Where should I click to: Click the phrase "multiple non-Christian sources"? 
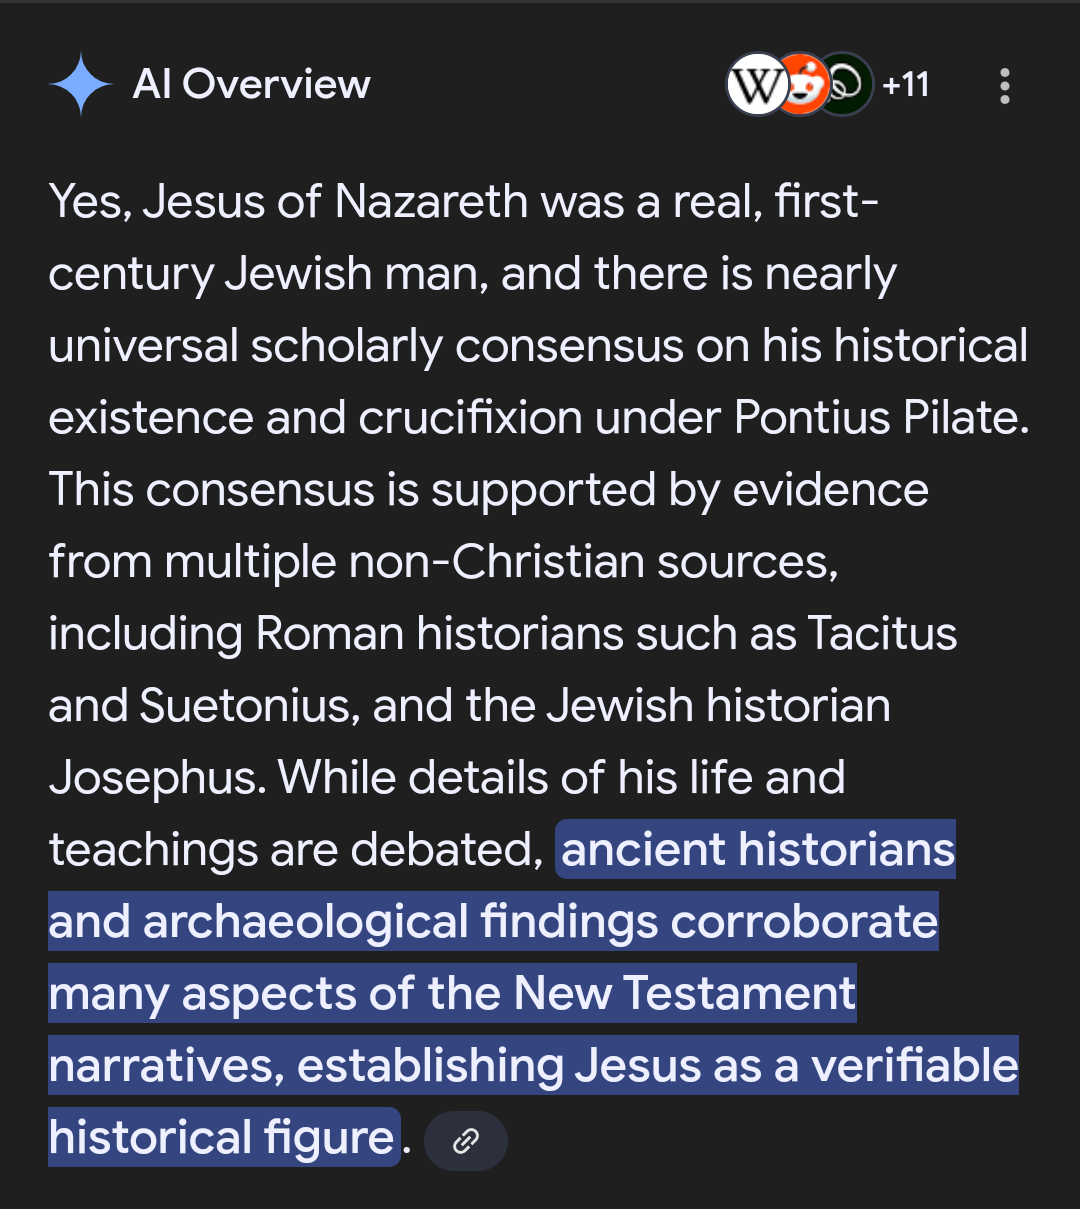click(x=501, y=562)
